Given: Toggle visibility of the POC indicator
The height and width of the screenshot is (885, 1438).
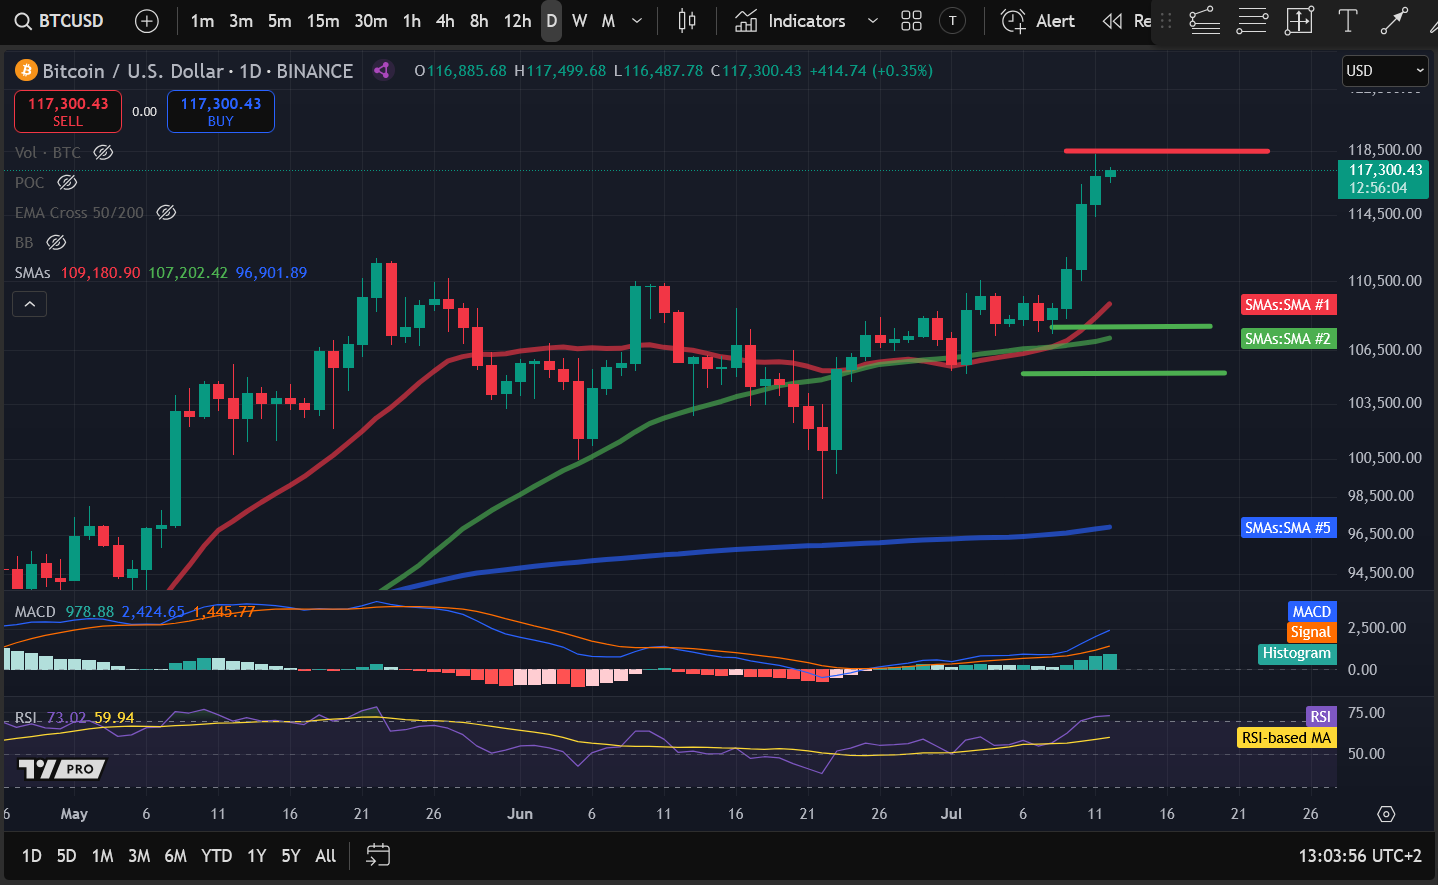Looking at the screenshot, I should [x=67, y=182].
